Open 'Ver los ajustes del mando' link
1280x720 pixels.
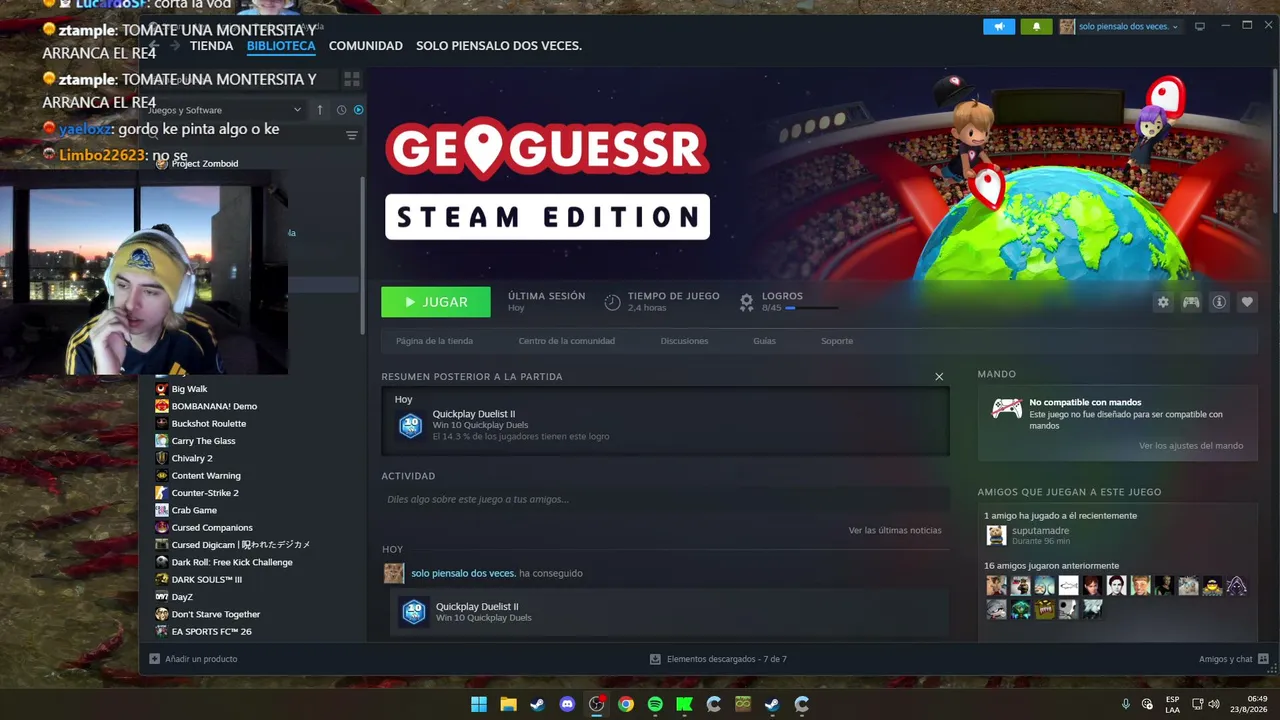(1191, 446)
